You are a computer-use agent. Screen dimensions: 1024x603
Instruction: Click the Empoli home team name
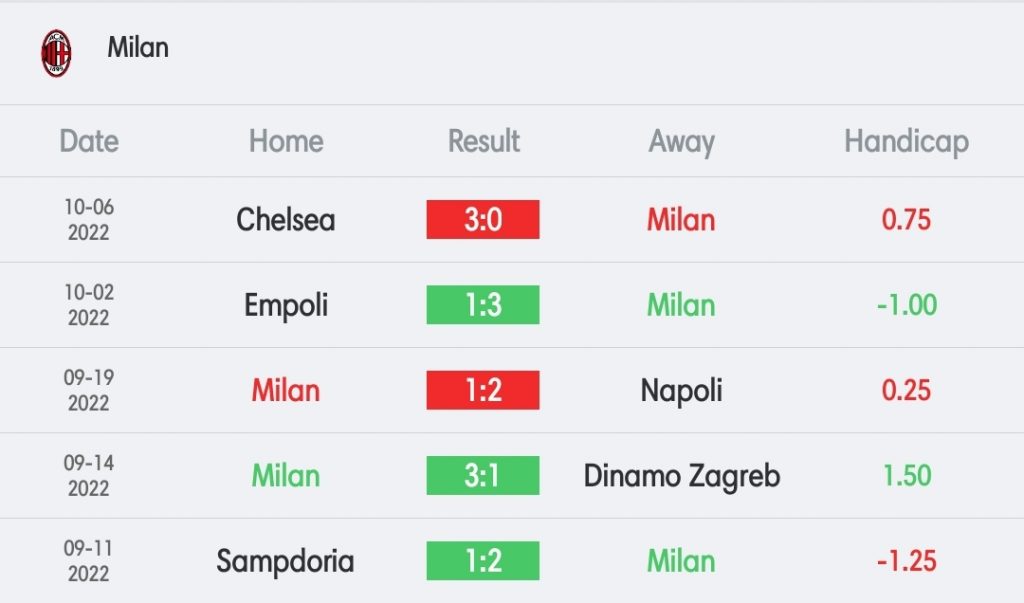pos(286,305)
